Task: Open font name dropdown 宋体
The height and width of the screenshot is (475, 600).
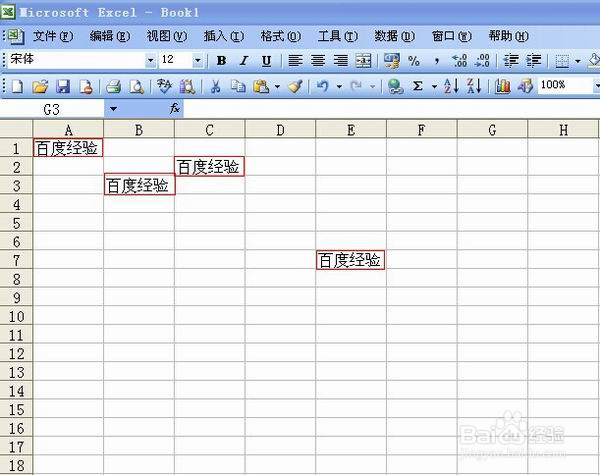Action: point(151,60)
